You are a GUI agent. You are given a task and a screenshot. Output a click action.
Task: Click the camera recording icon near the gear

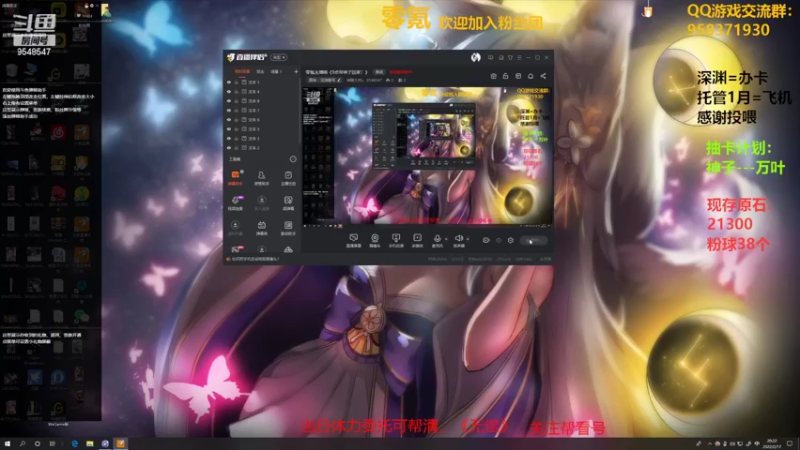tap(486, 240)
